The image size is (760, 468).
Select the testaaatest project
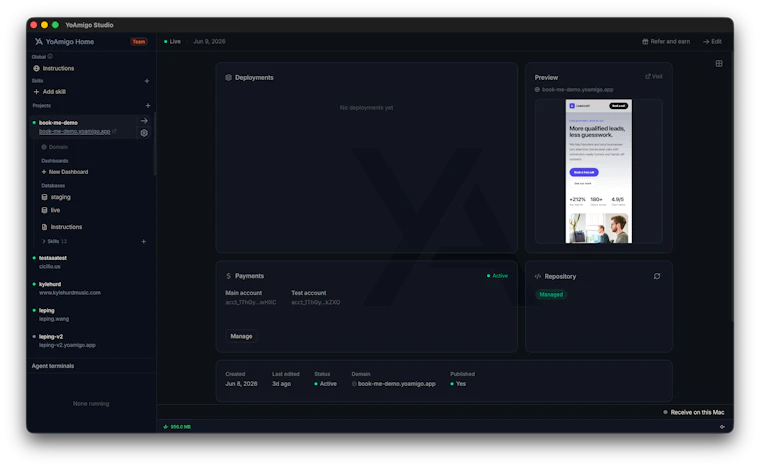(53, 258)
